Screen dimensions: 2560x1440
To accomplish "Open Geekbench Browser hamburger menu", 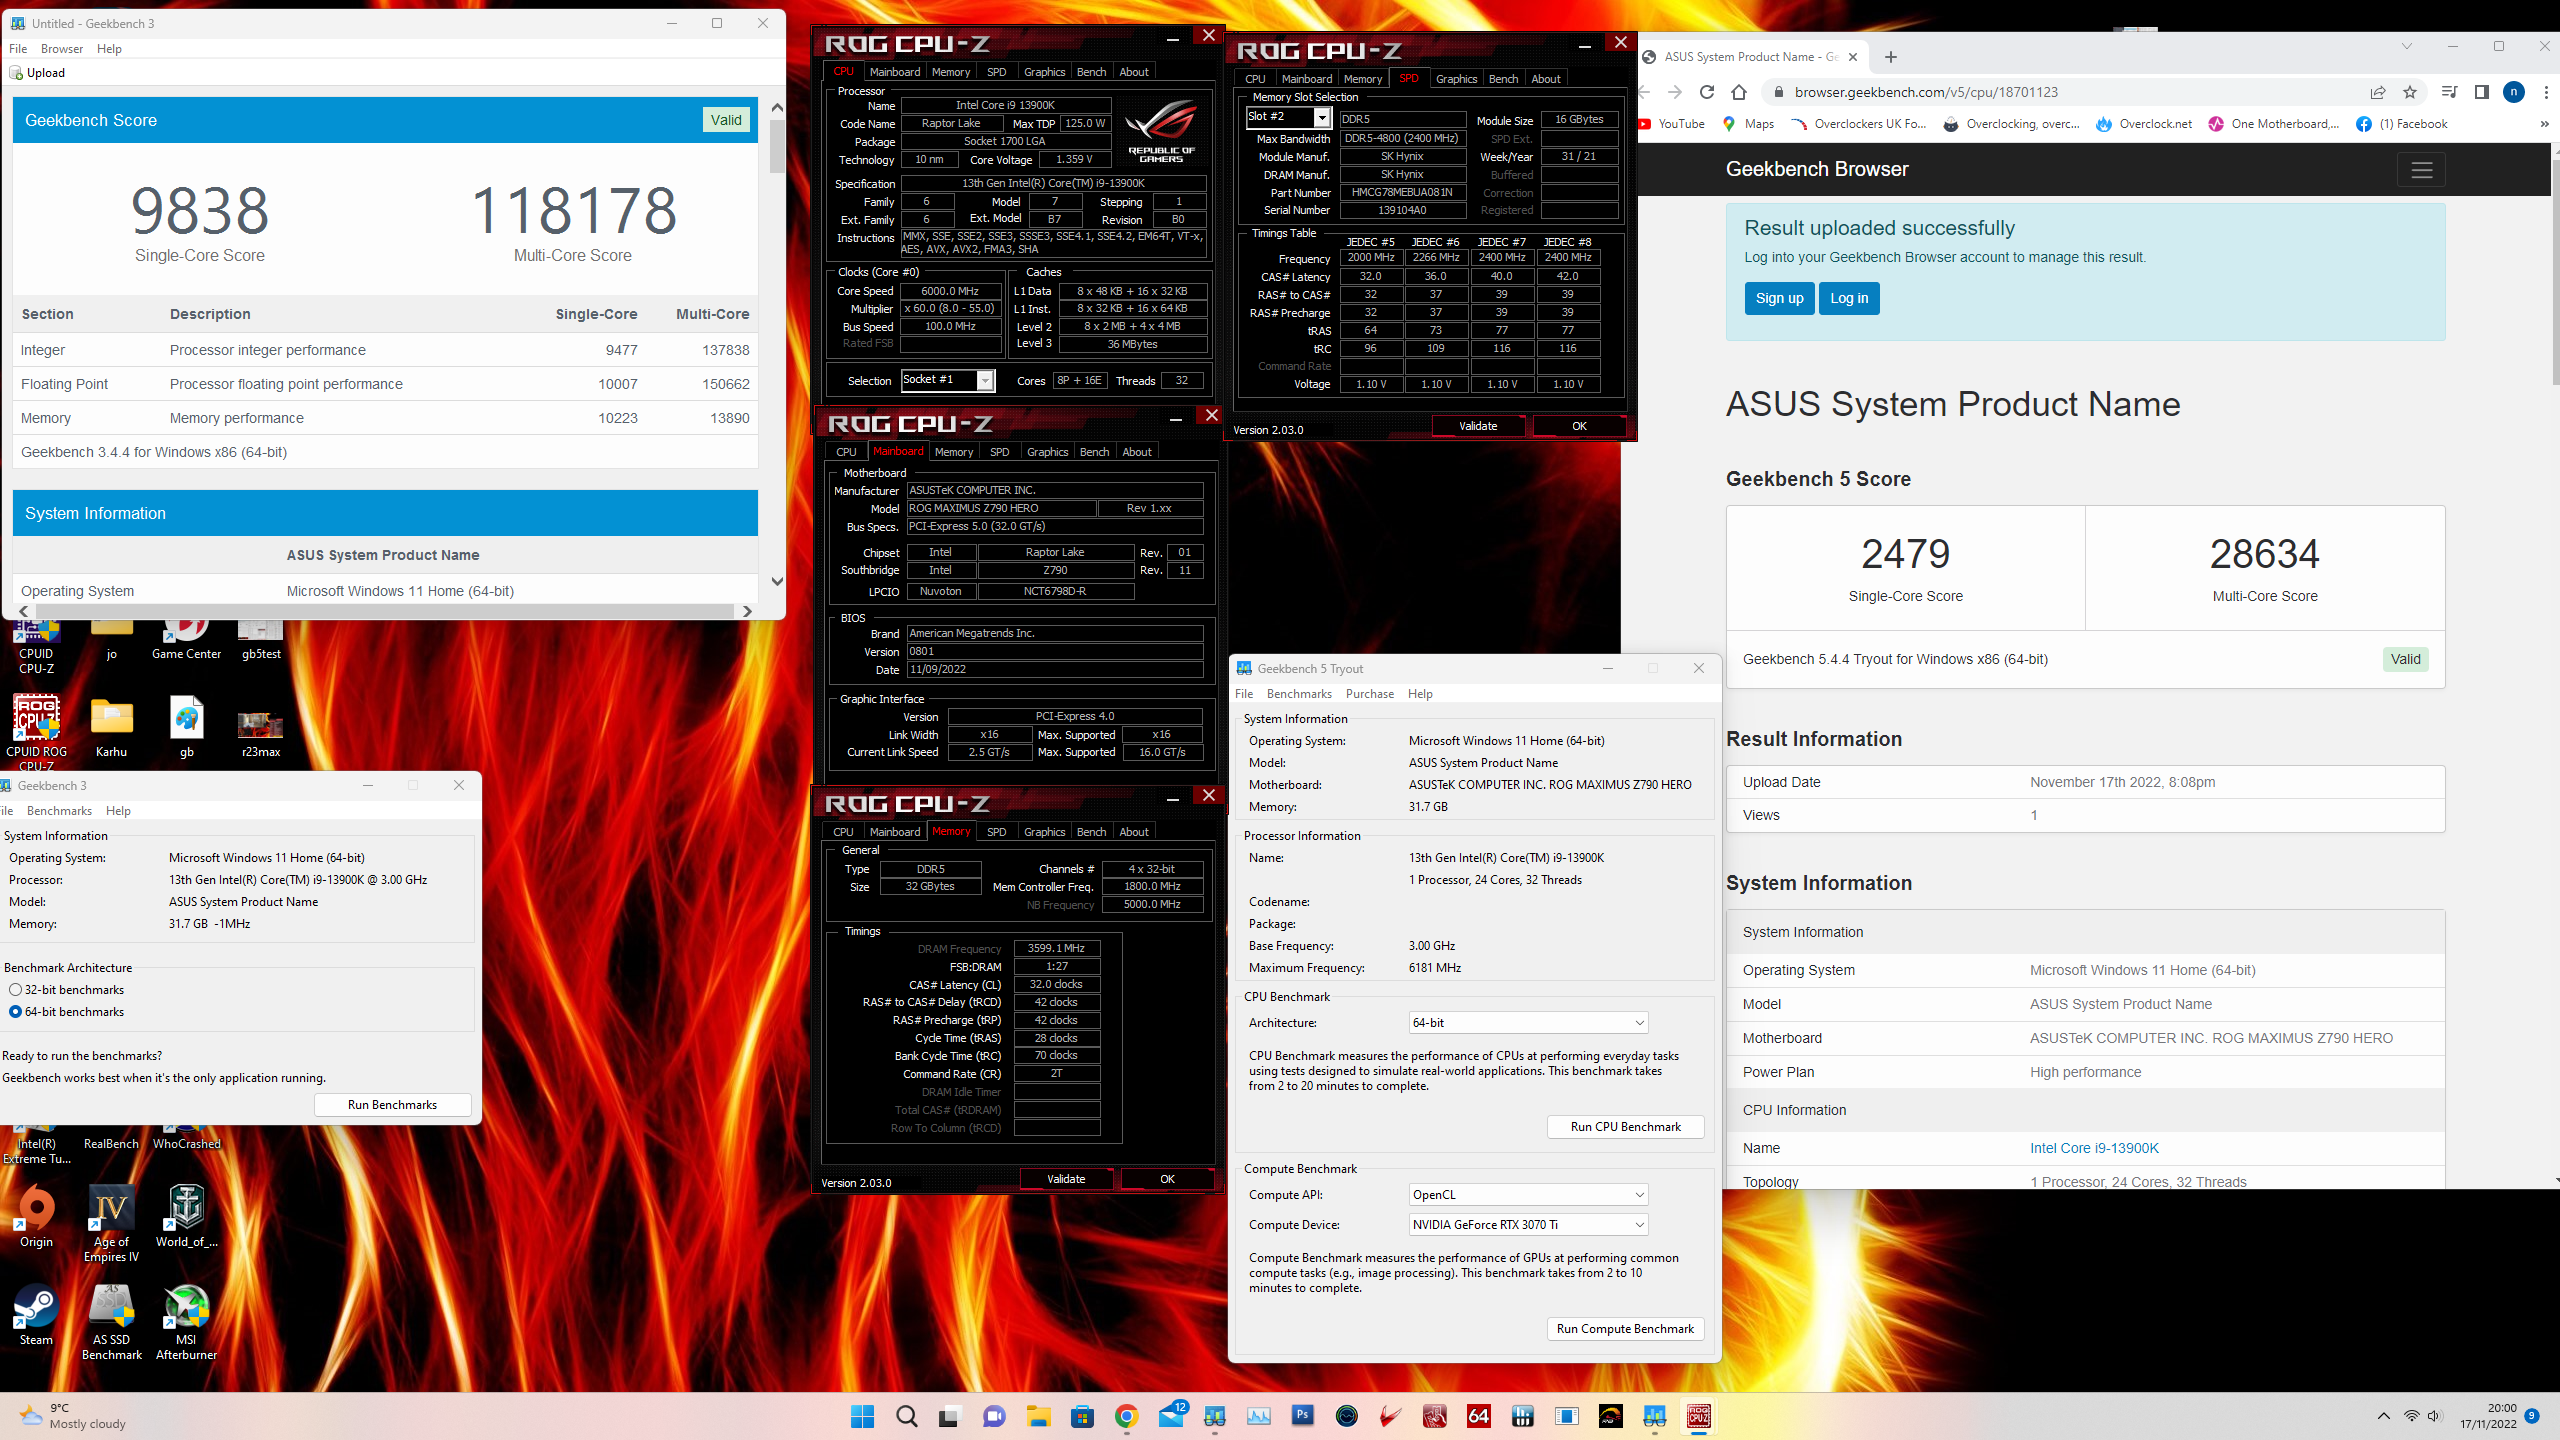I will pyautogui.click(x=2421, y=170).
